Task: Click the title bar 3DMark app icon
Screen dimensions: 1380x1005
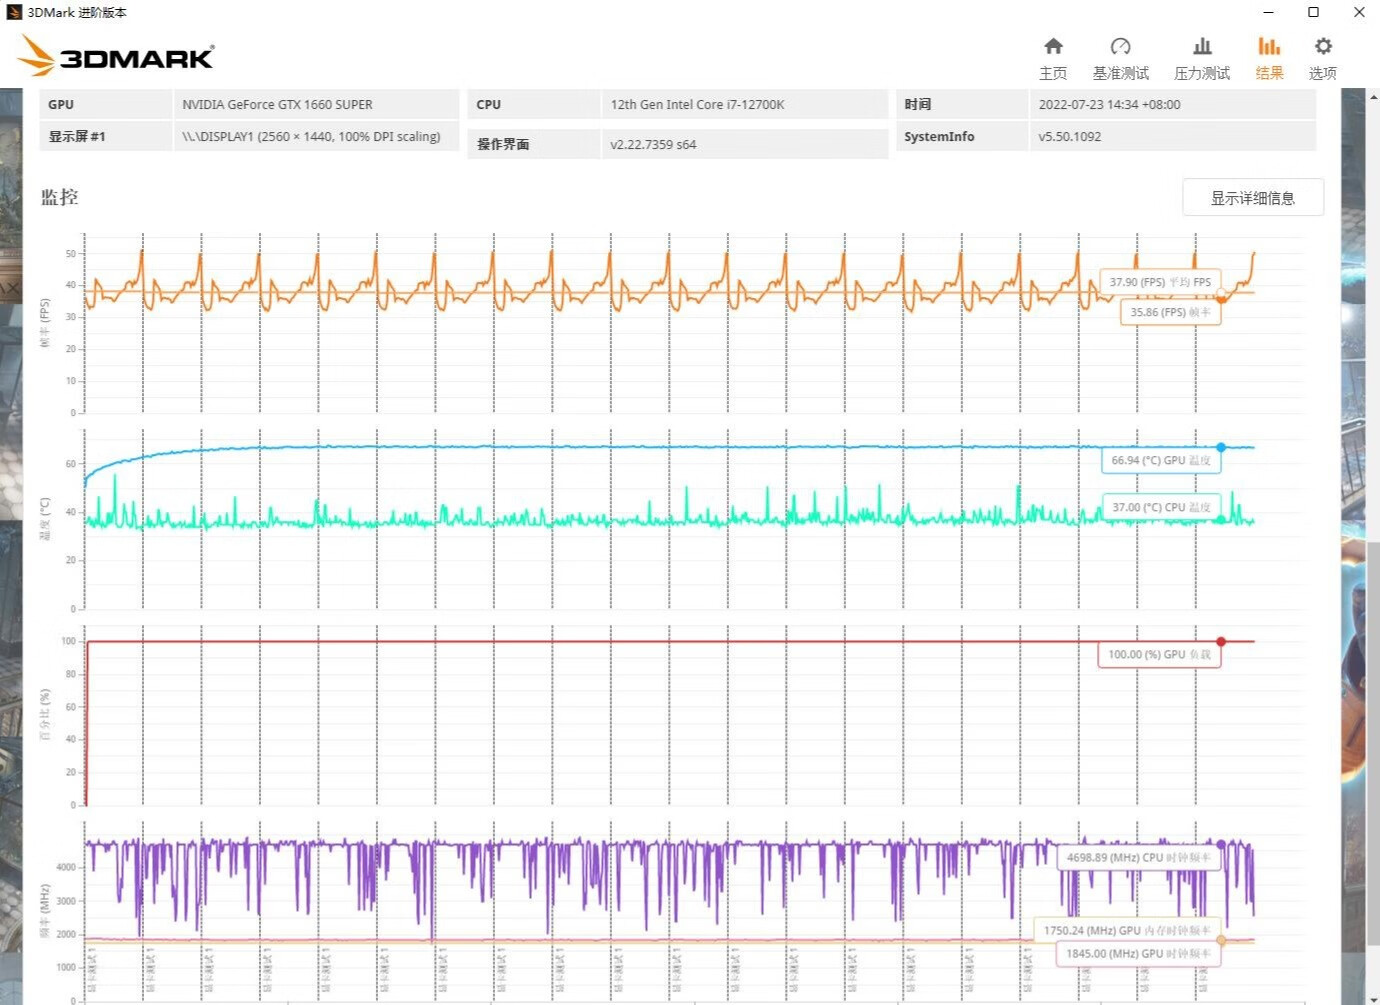Action: (x=14, y=12)
